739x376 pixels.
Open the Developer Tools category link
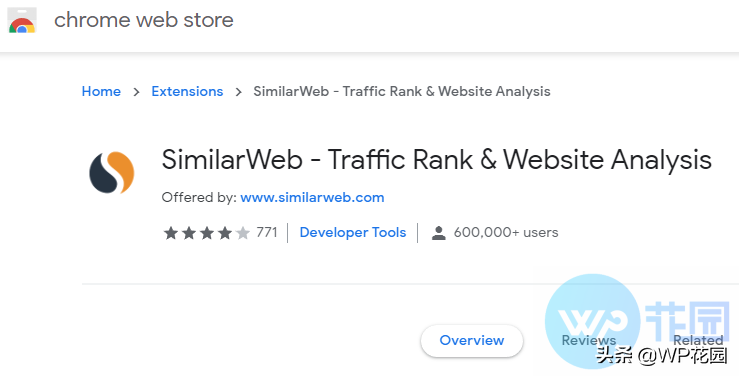[x=353, y=233]
